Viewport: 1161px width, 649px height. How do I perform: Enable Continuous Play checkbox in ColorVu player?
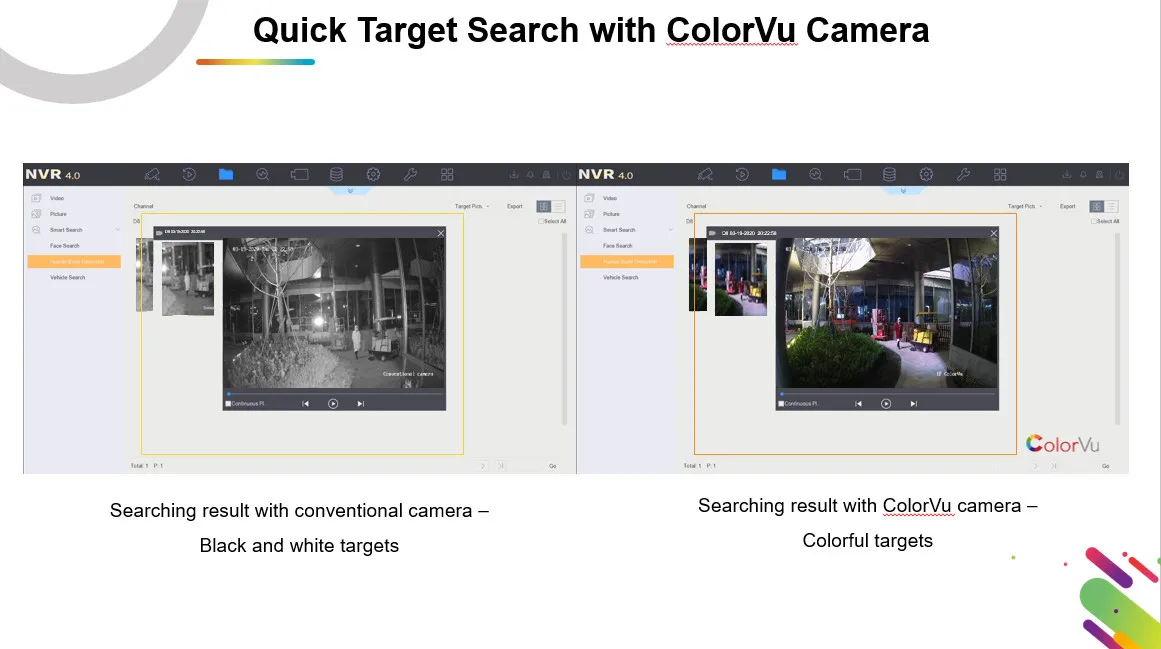[781, 404]
